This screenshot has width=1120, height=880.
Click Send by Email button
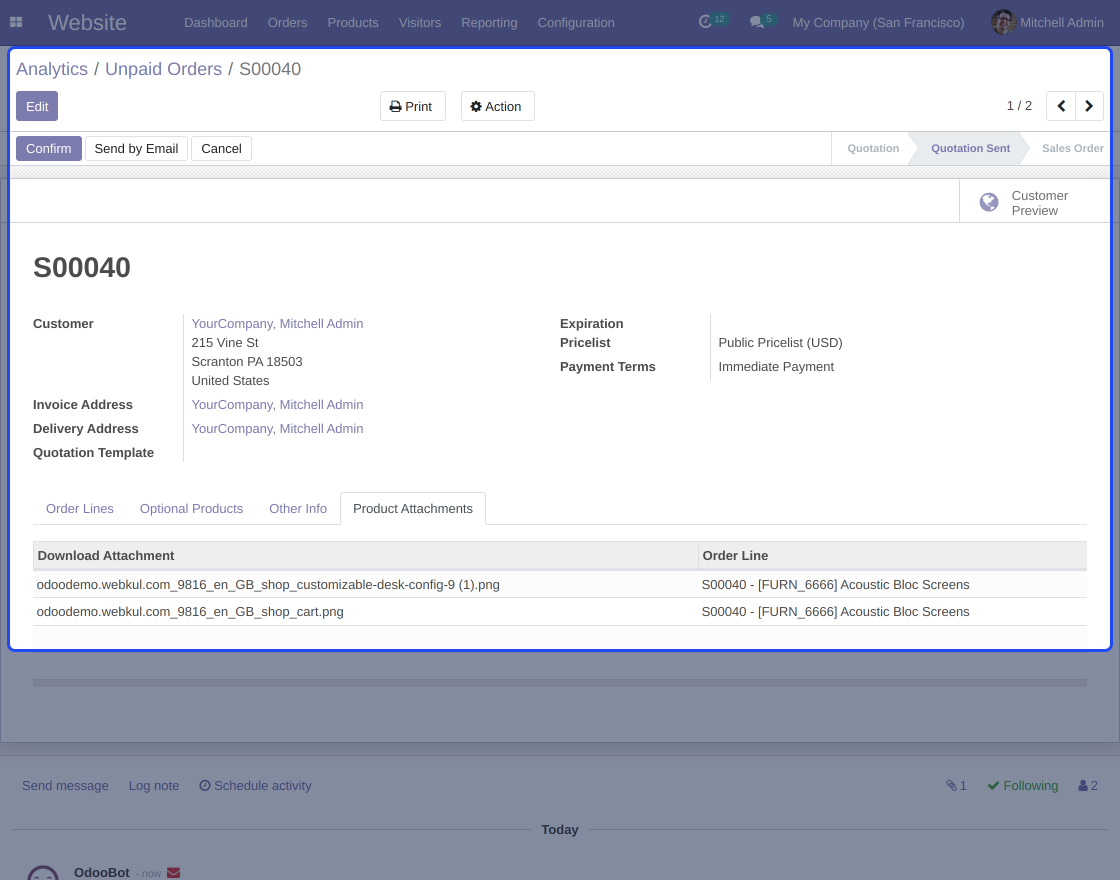(136, 149)
